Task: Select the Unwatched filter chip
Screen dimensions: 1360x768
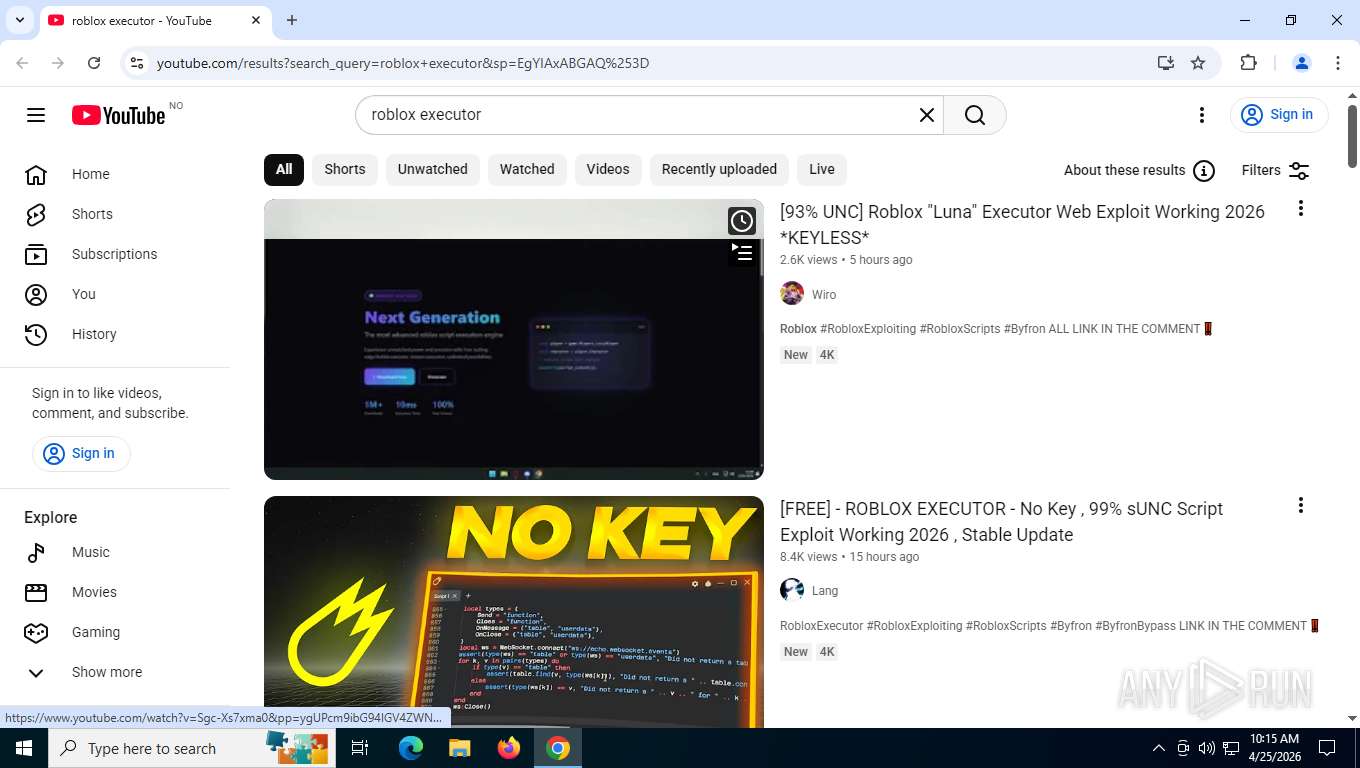Action: click(433, 169)
